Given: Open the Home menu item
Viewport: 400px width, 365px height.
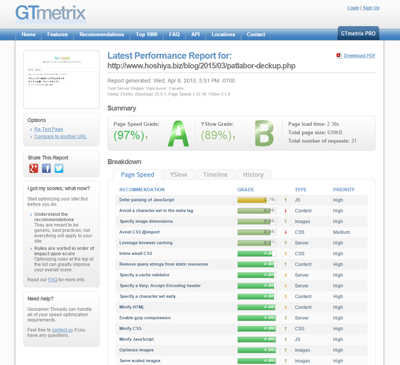Looking at the screenshot, I should tap(29, 34).
